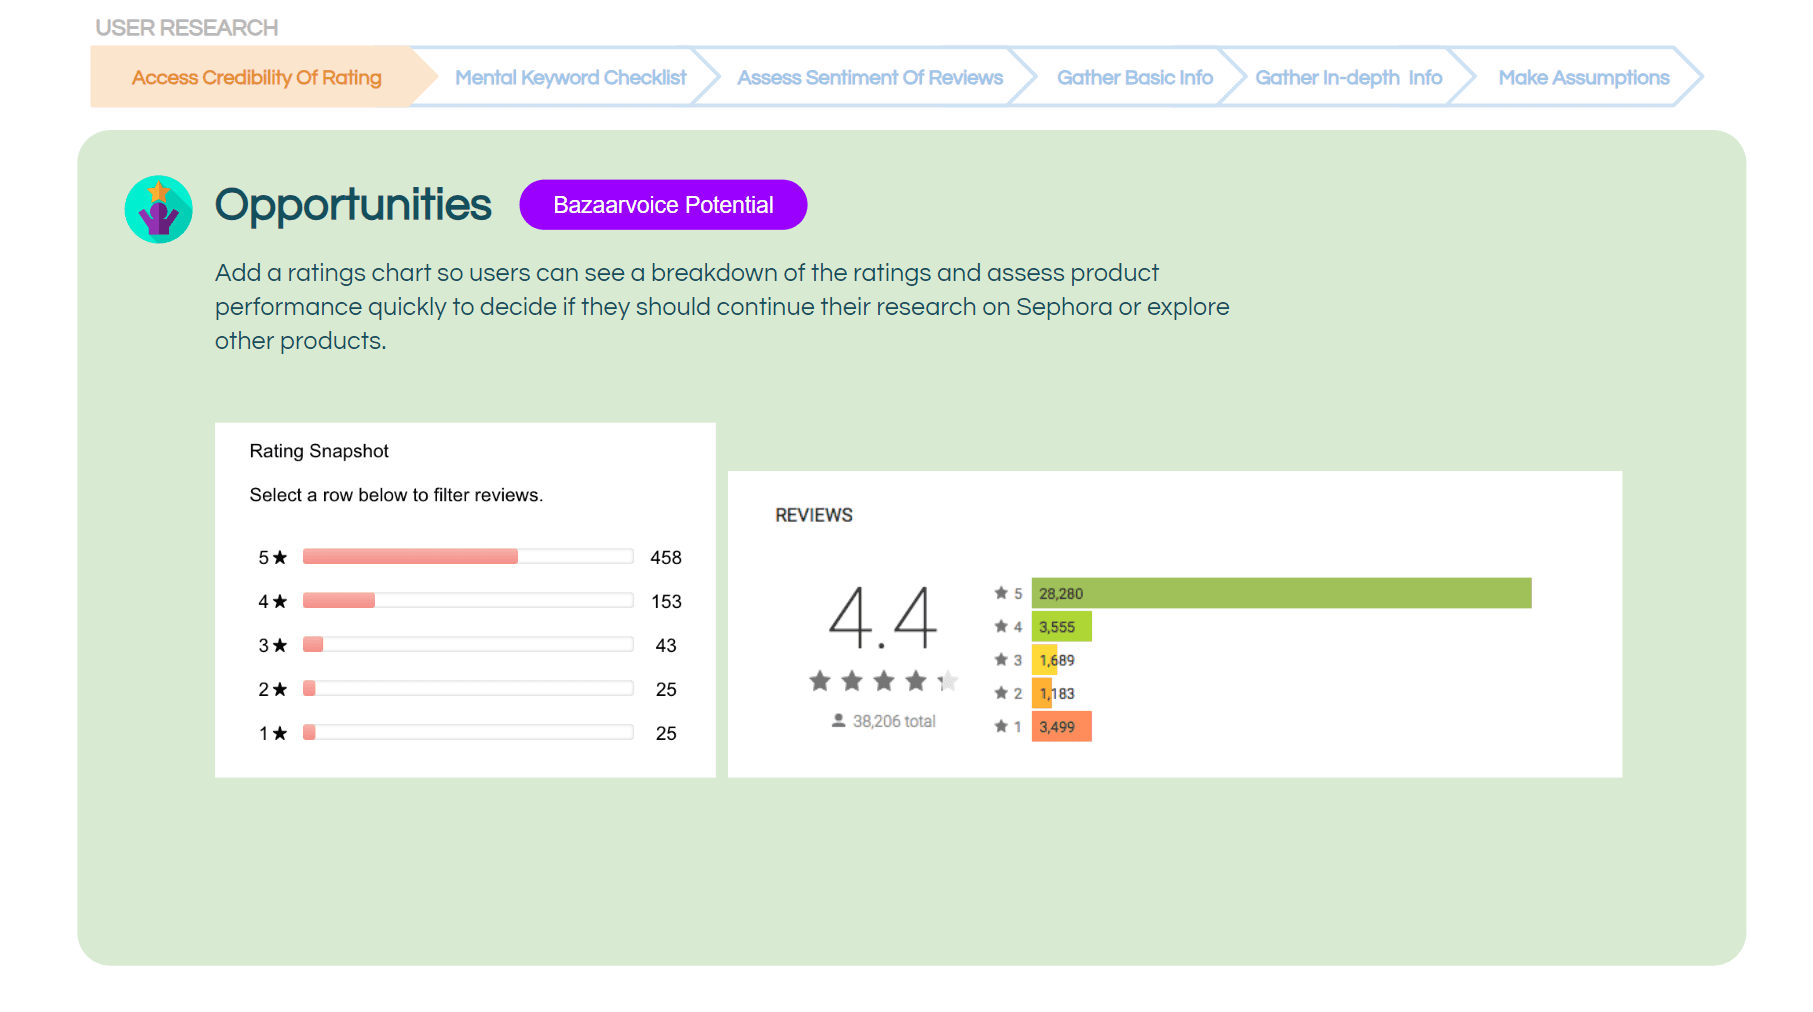Click the yellow 1,689 three-star bar
Image resolution: width=1813 pixels, height=1012 pixels.
1044,660
